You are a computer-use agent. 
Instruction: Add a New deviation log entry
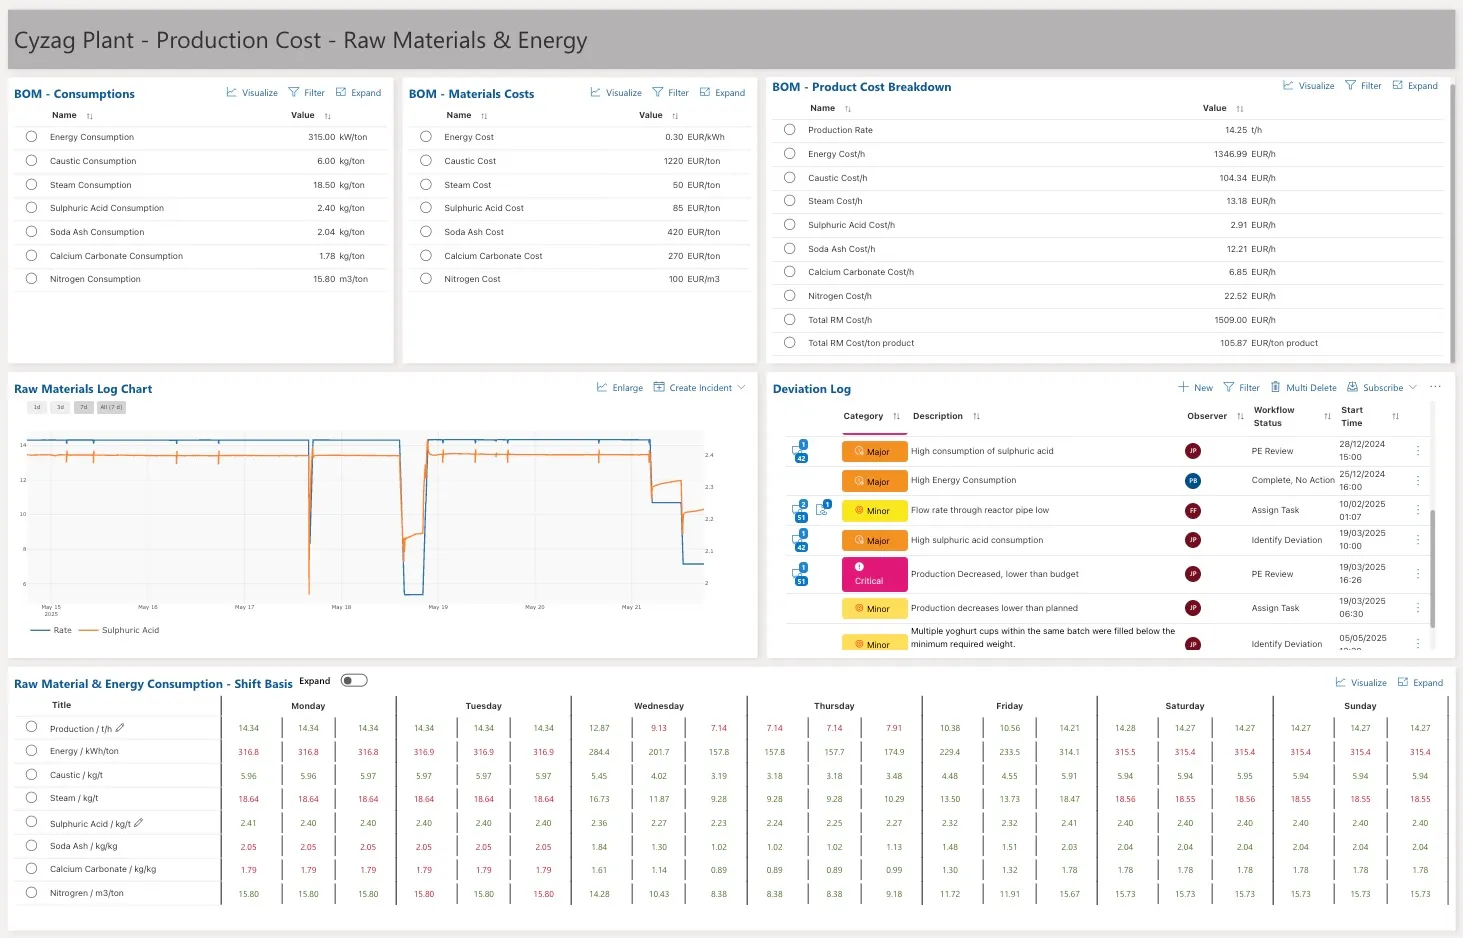pyautogui.click(x=1195, y=388)
